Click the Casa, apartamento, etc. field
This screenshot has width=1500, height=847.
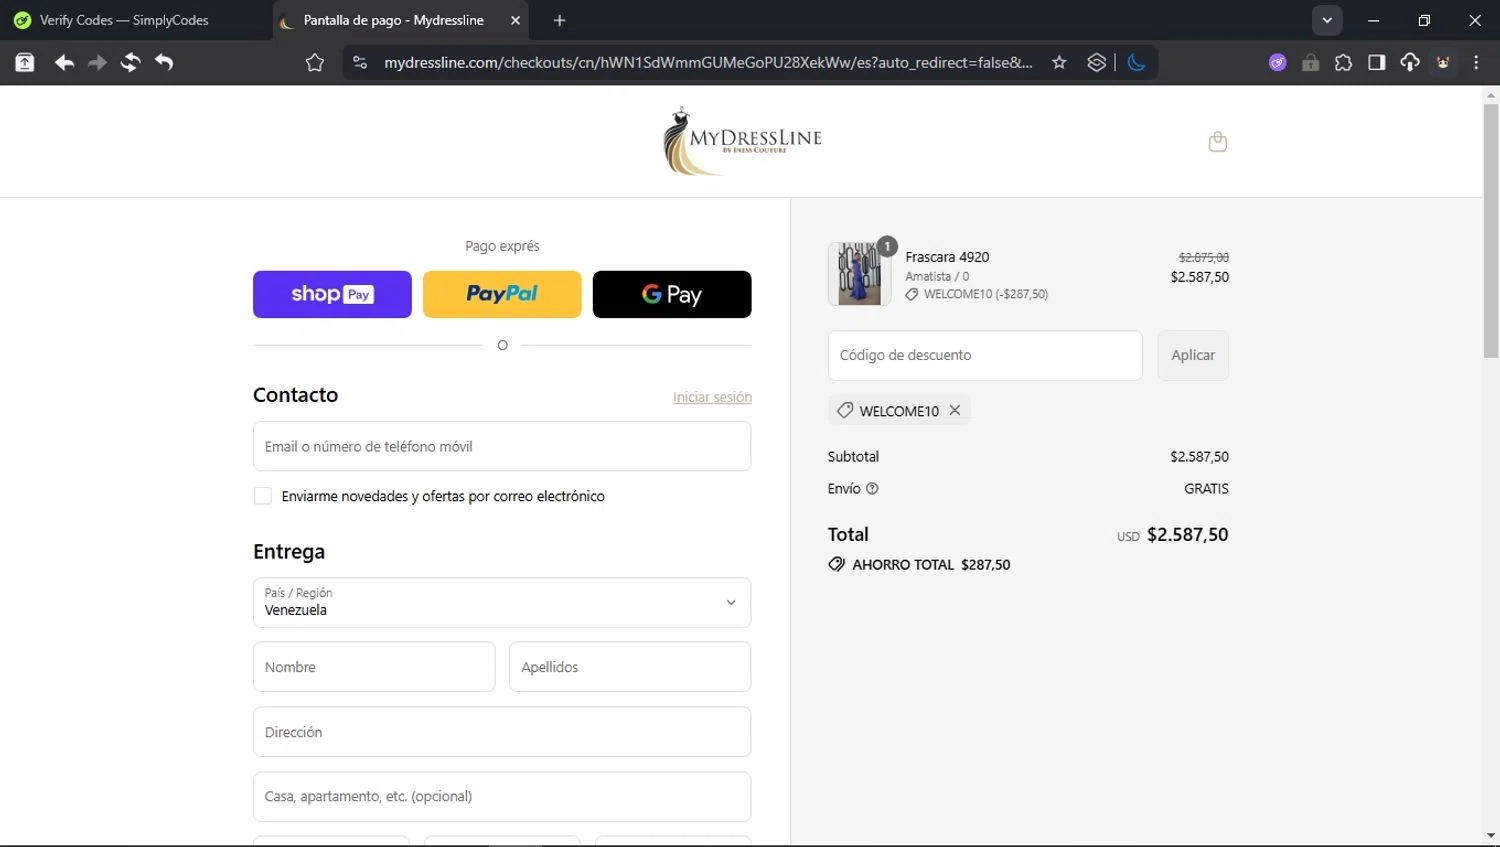pos(502,796)
